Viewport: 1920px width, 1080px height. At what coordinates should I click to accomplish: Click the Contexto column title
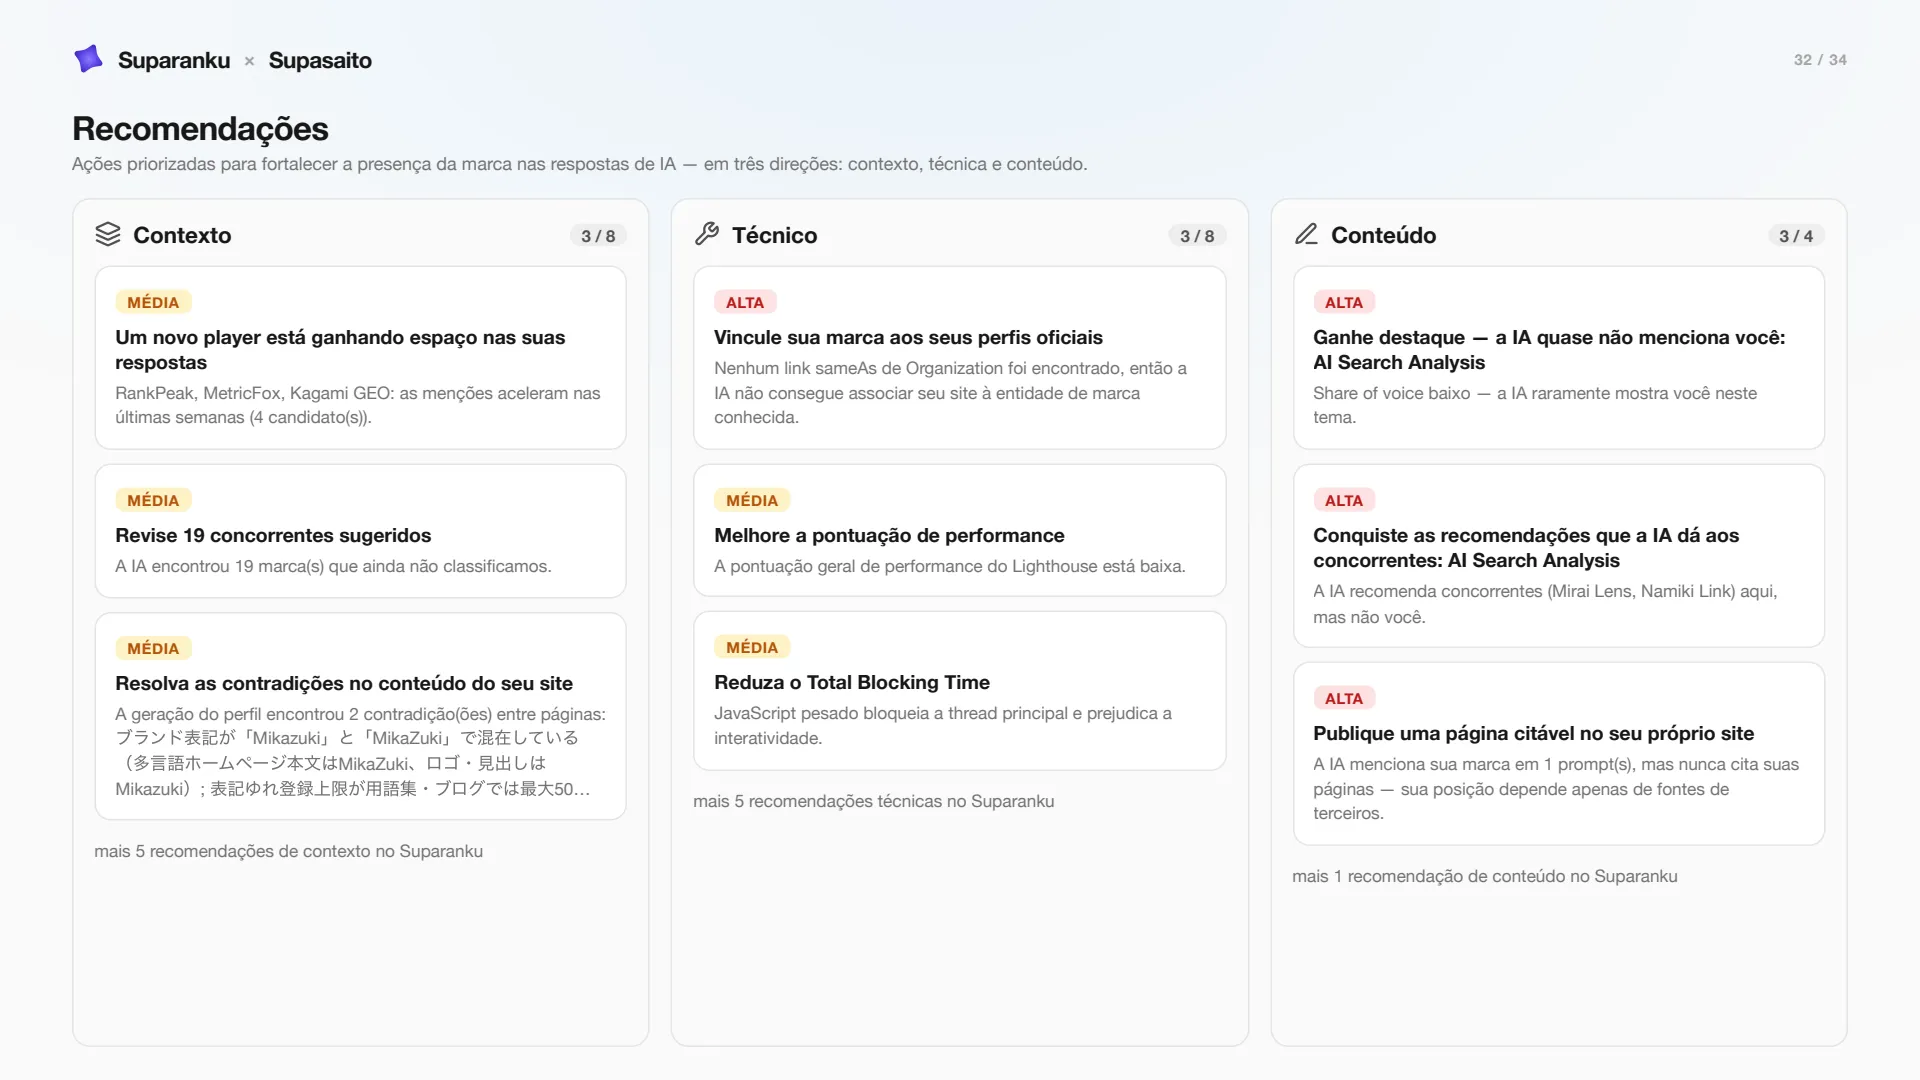(x=182, y=235)
